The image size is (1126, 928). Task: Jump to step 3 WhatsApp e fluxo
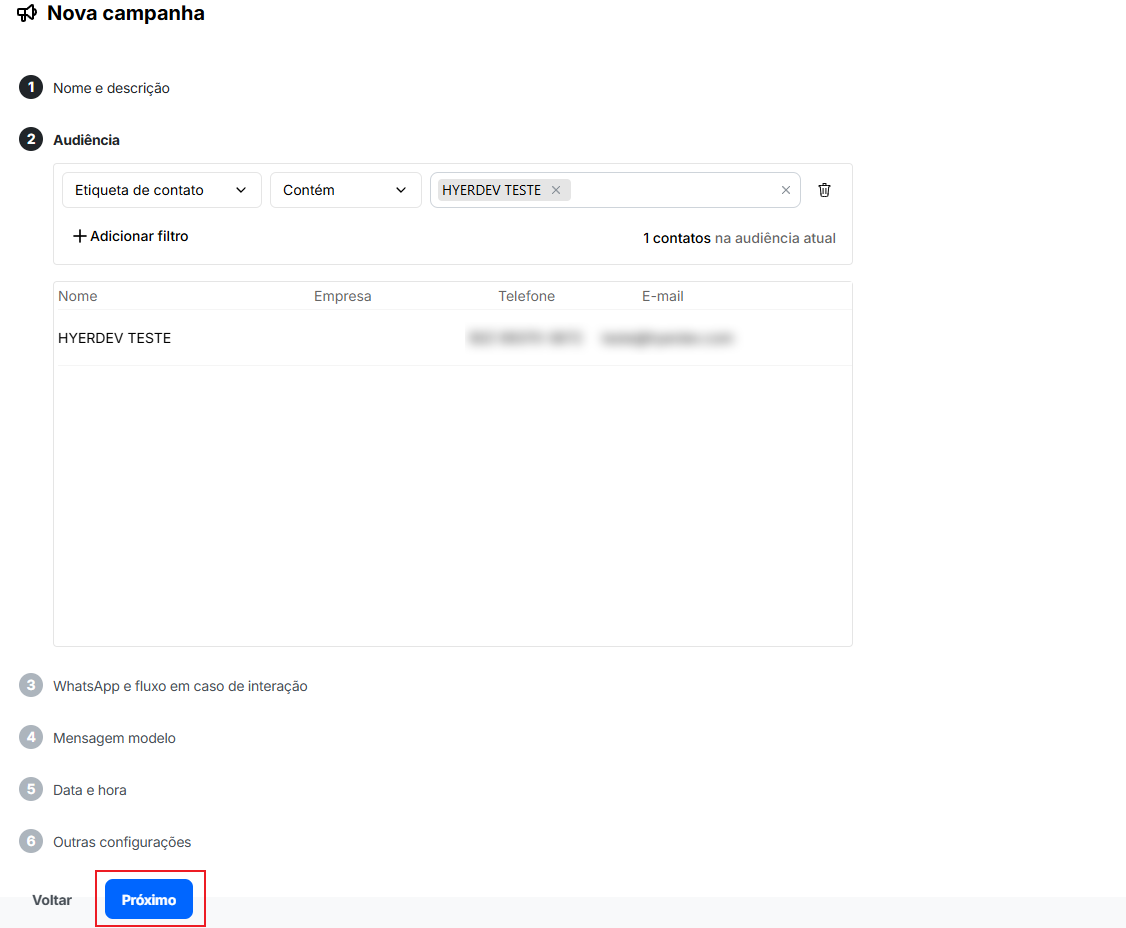[x=180, y=686]
